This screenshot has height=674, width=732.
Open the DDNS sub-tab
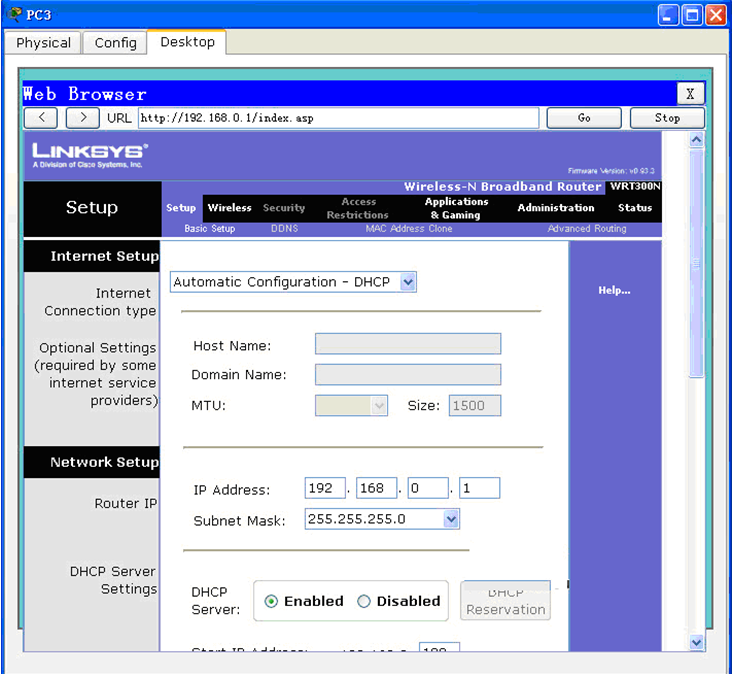click(284, 229)
